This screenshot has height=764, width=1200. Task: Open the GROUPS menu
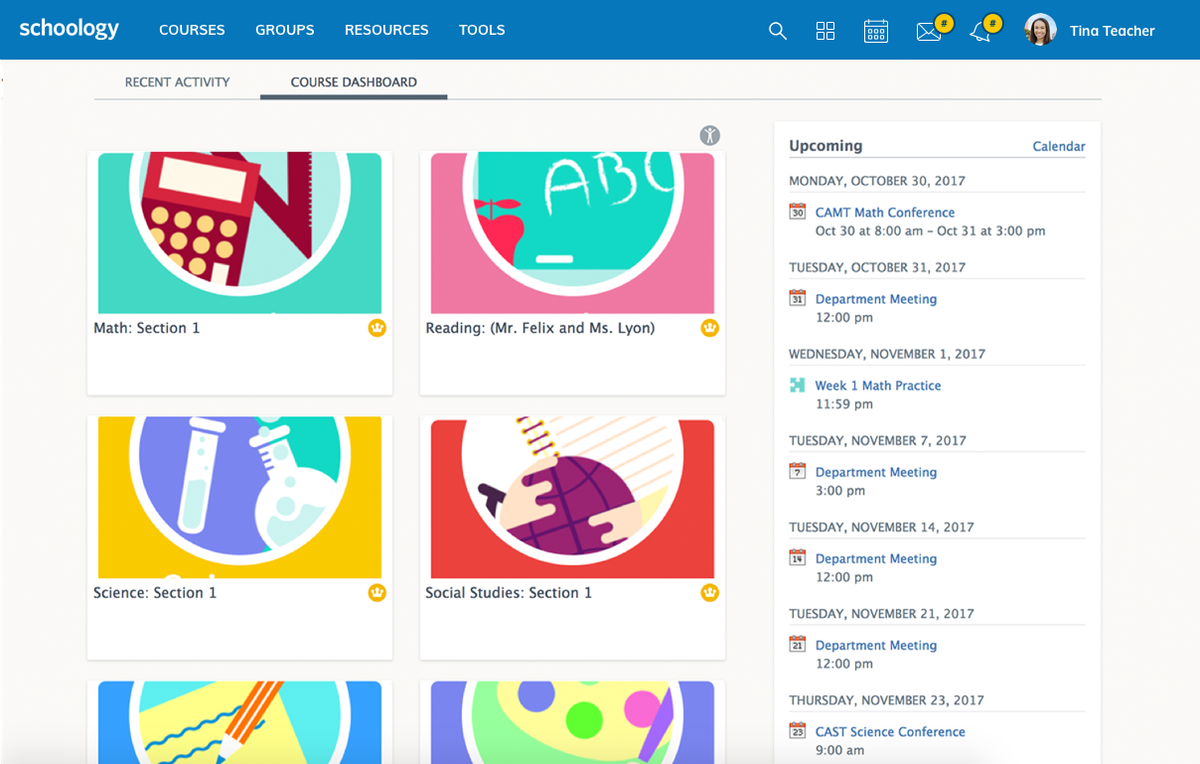coord(285,30)
